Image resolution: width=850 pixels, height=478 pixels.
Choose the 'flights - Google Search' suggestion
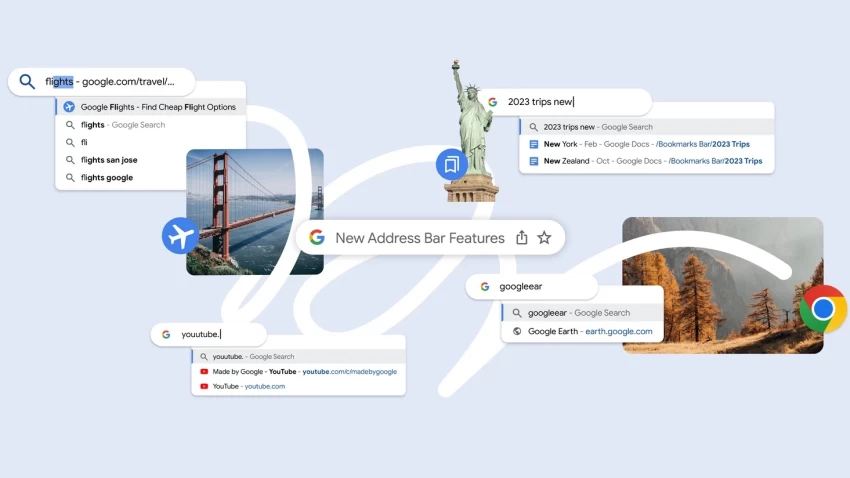point(151,125)
